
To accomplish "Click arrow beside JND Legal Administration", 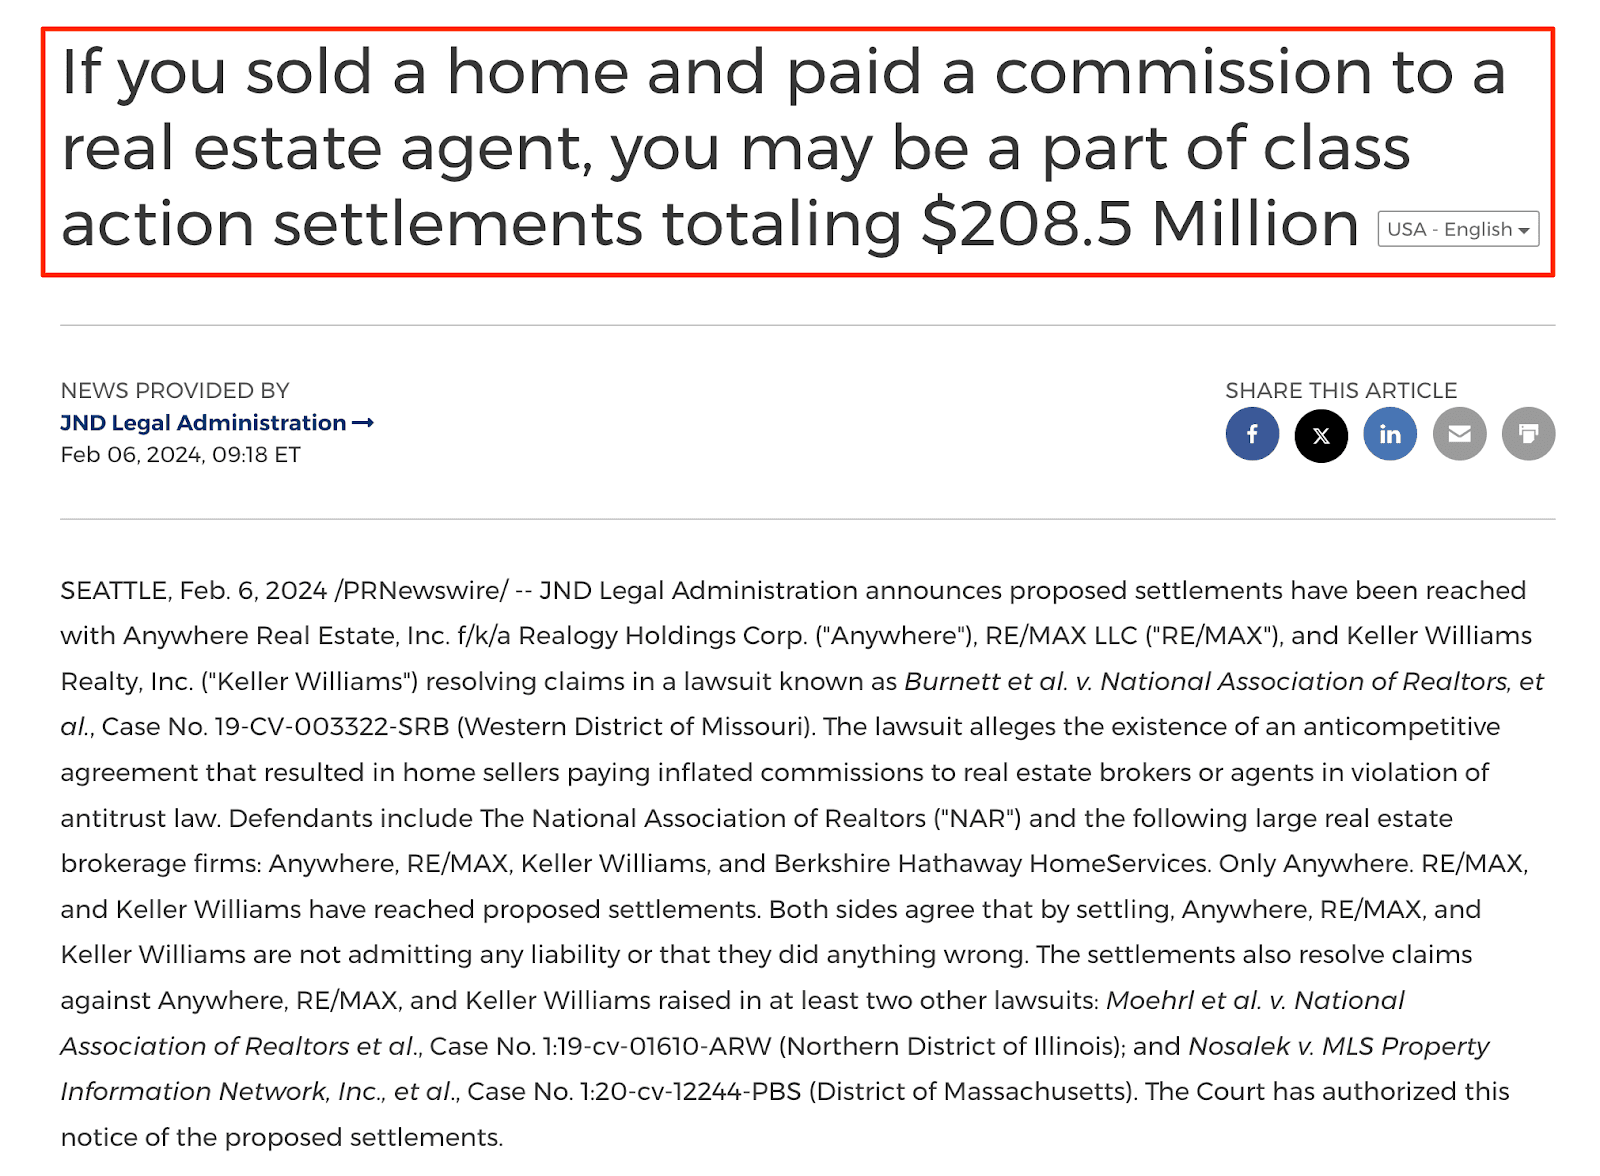I will click(x=363, y=423).
